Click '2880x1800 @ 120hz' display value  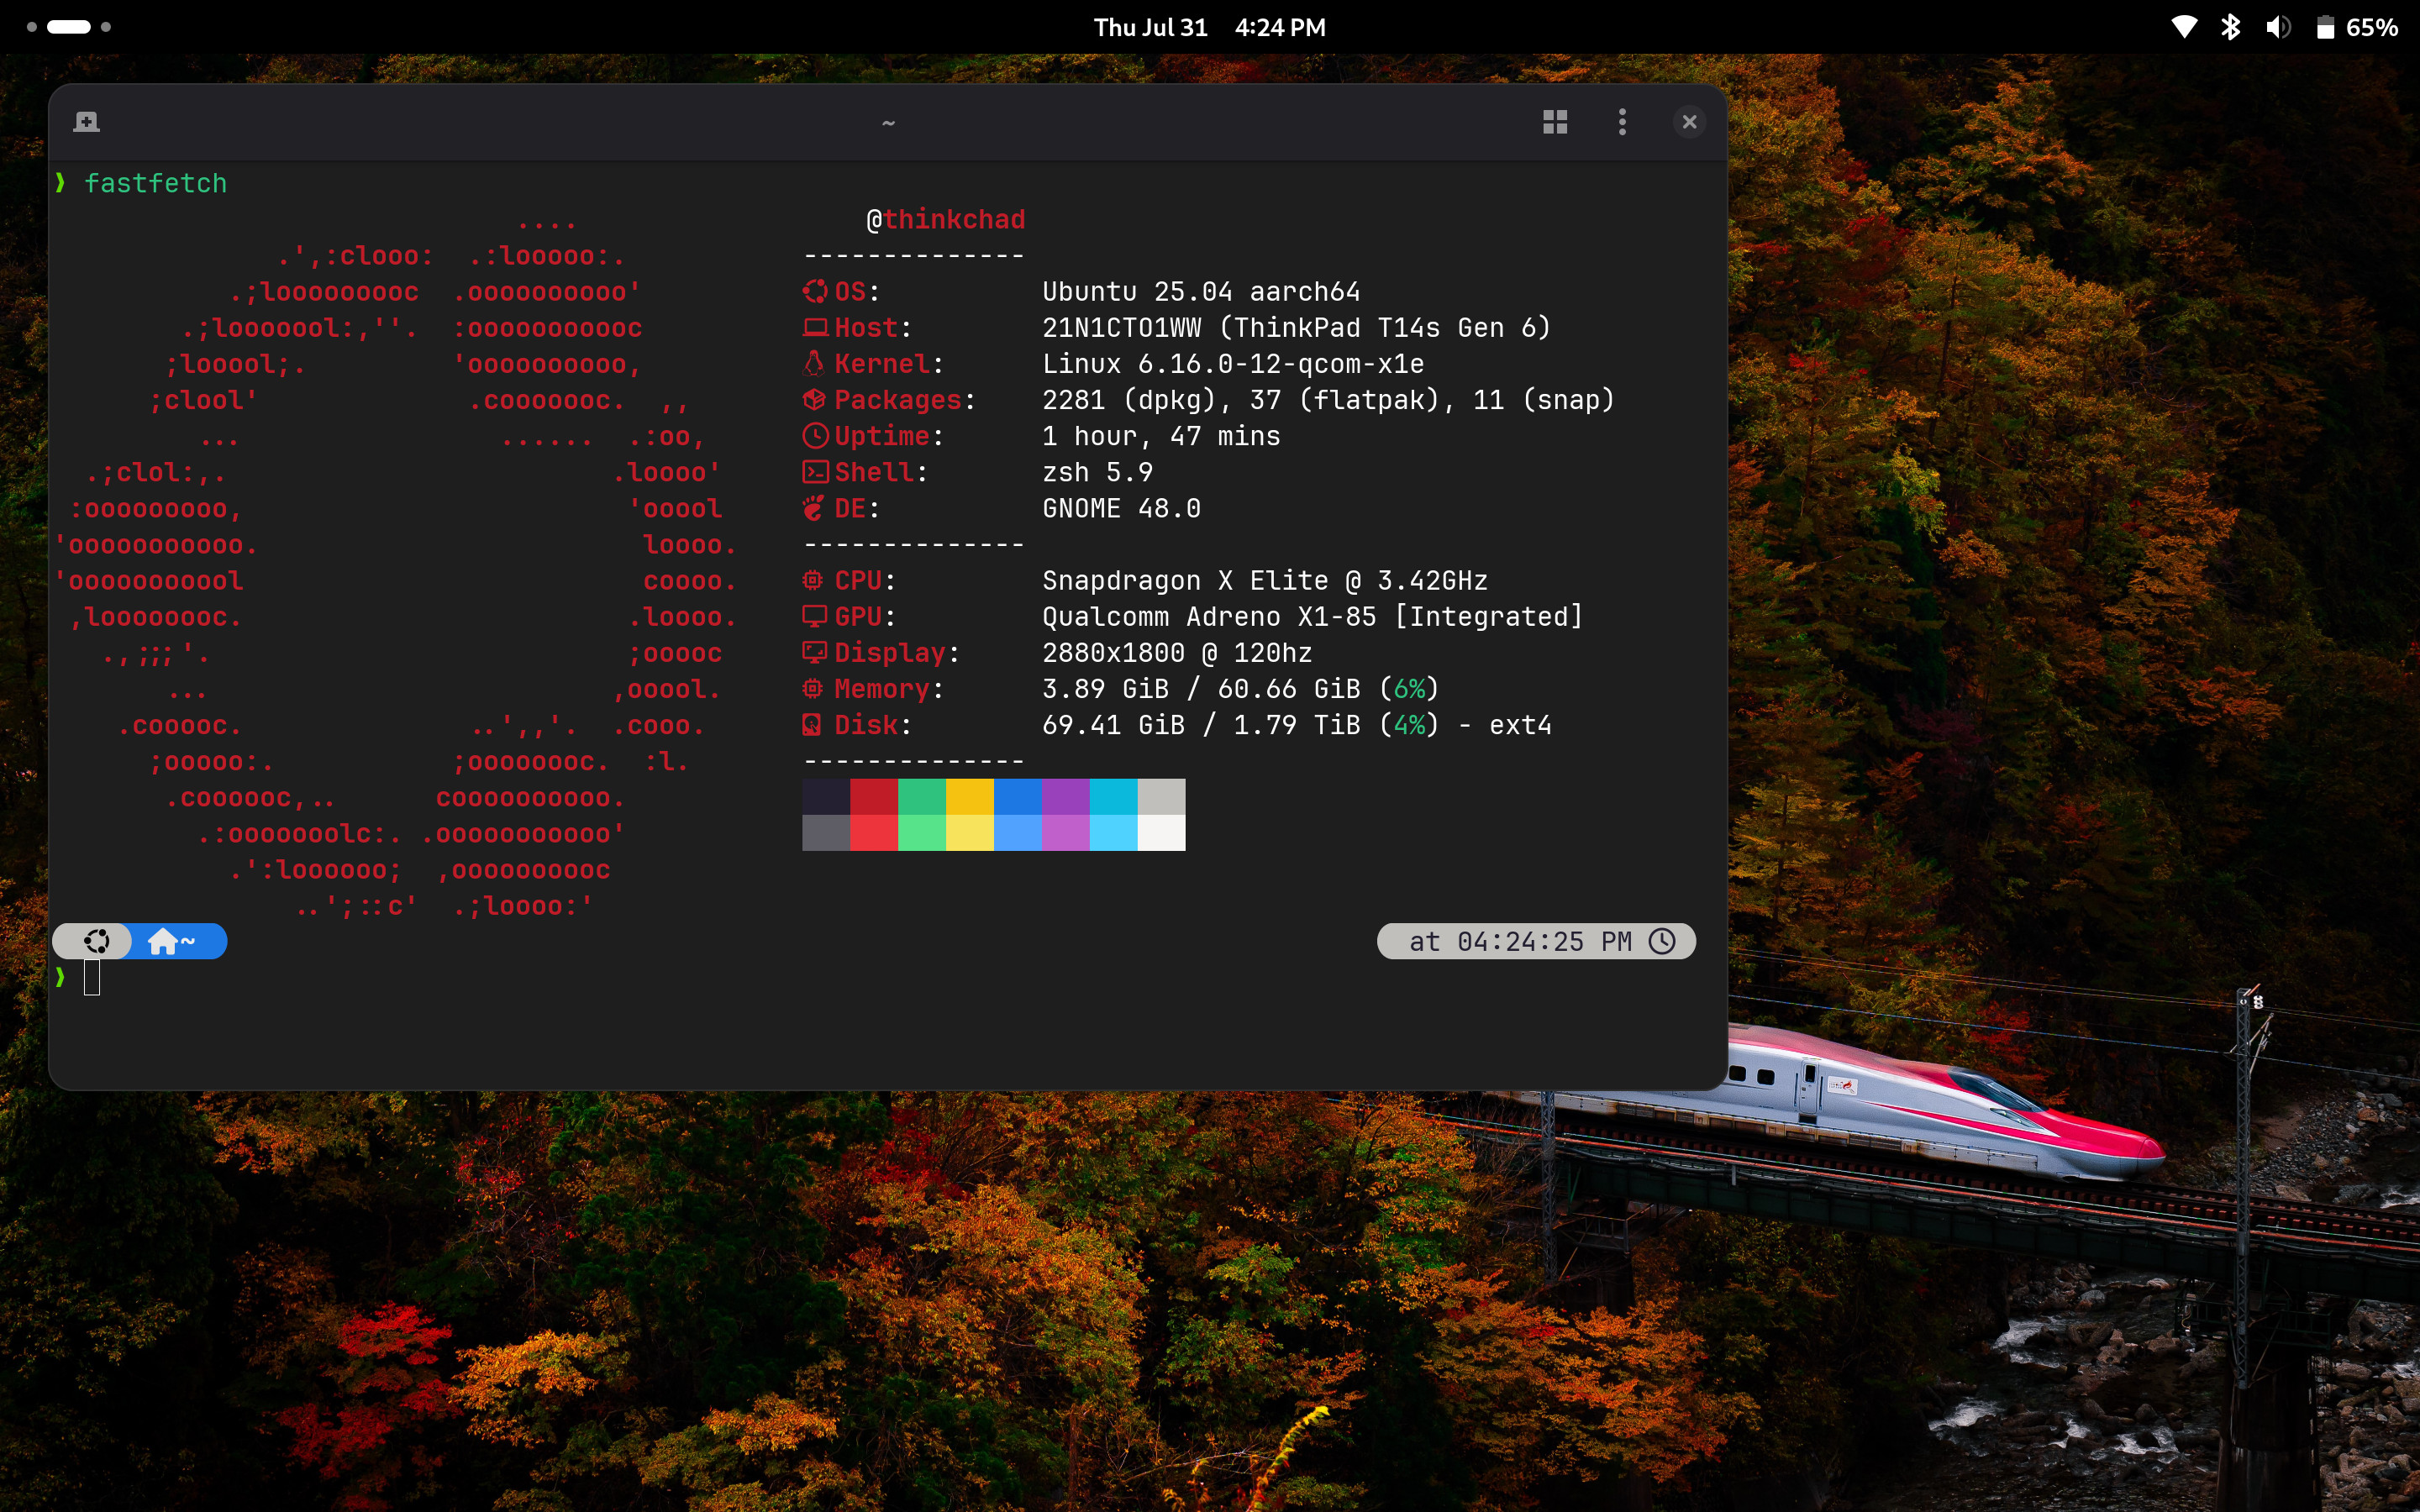tap(1177, 652)
